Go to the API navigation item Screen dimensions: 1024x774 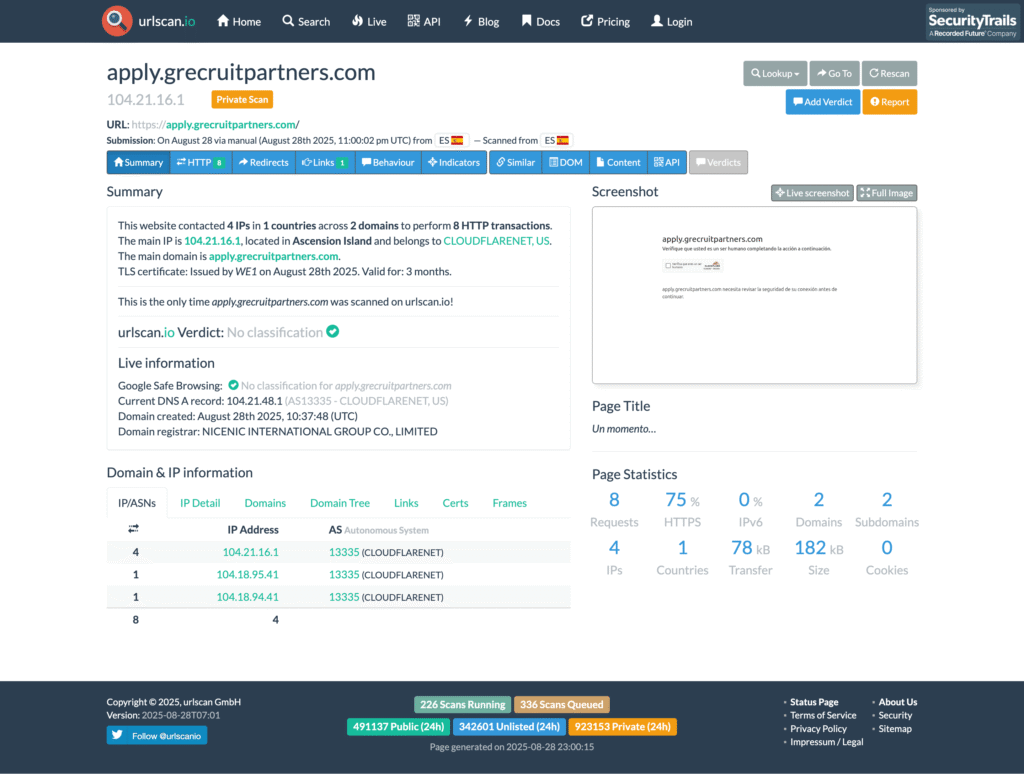(x=424, y=21)
